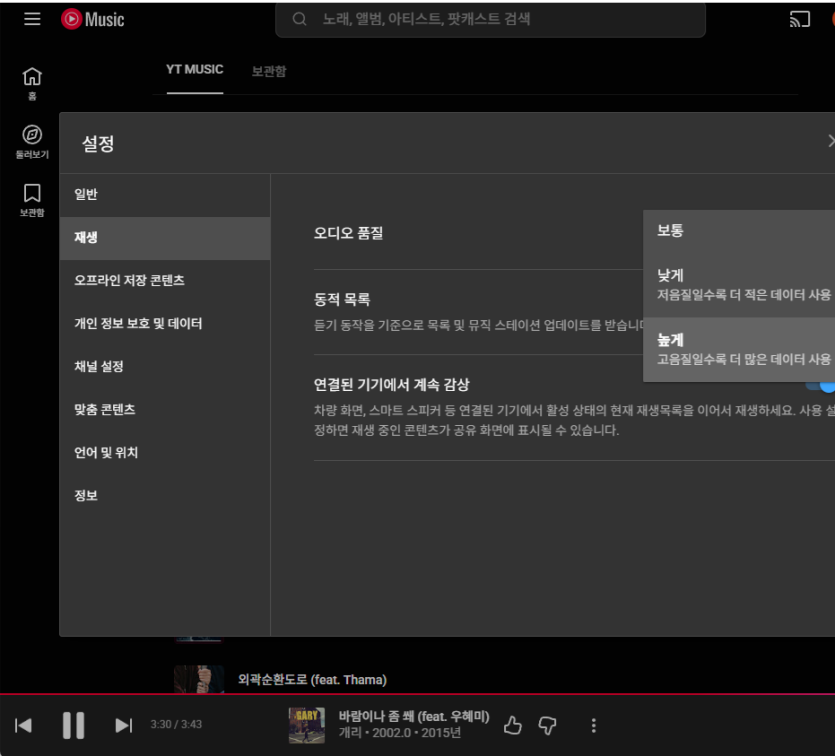
Task: Open the hamburger guide menu
Action: pos(32,19)
